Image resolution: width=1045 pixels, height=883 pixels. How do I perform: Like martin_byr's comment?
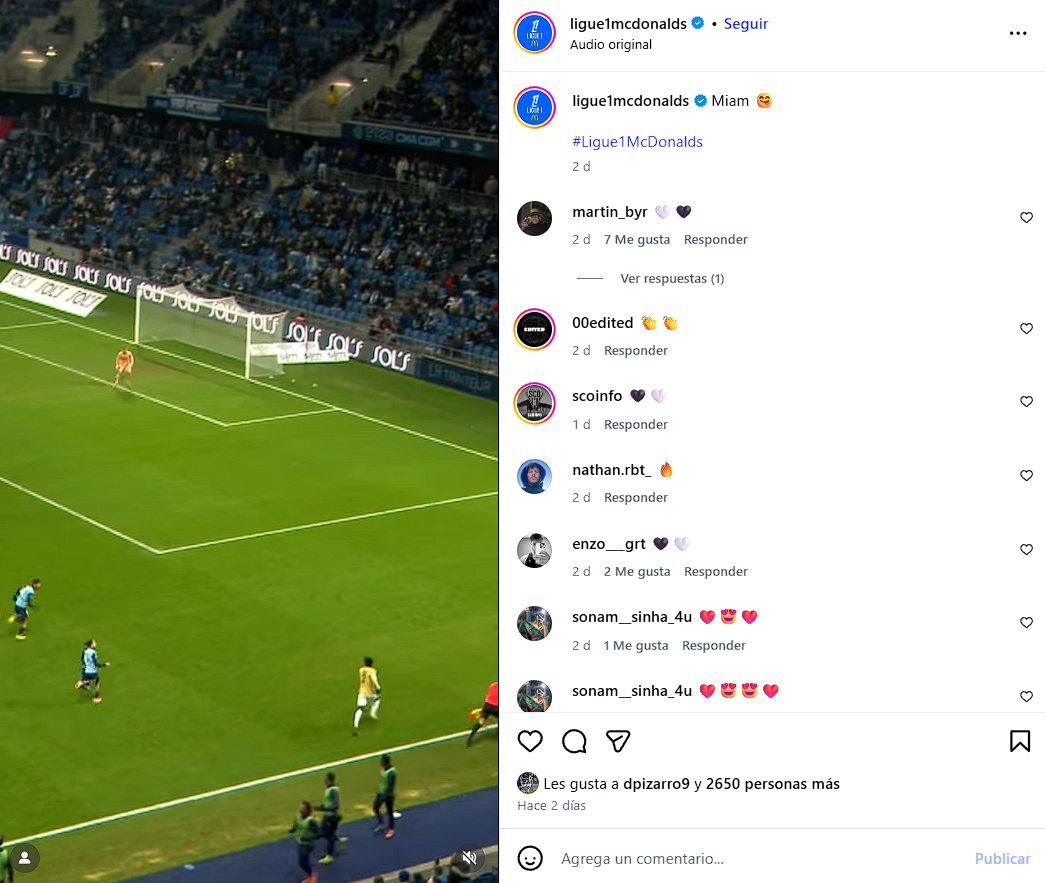point(1026,217)
